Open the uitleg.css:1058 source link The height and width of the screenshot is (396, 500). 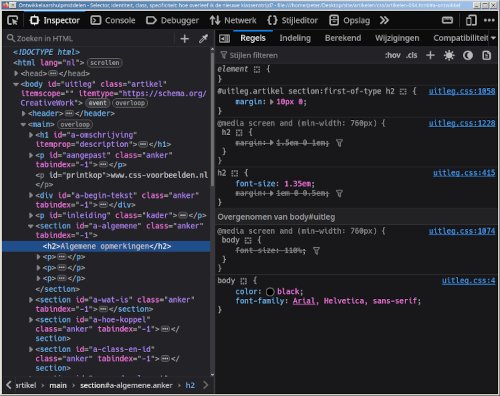click(462, 91)
